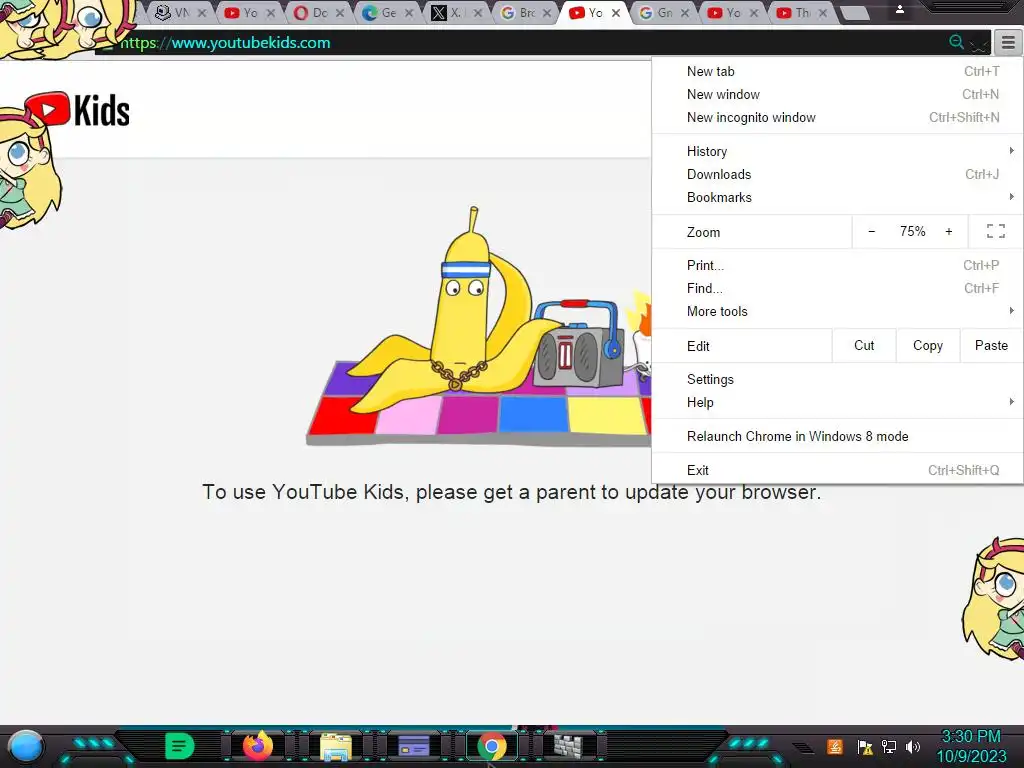Close the X (Twitter) tab
The height and width of the screenshot is (768, 1024).
477,13
